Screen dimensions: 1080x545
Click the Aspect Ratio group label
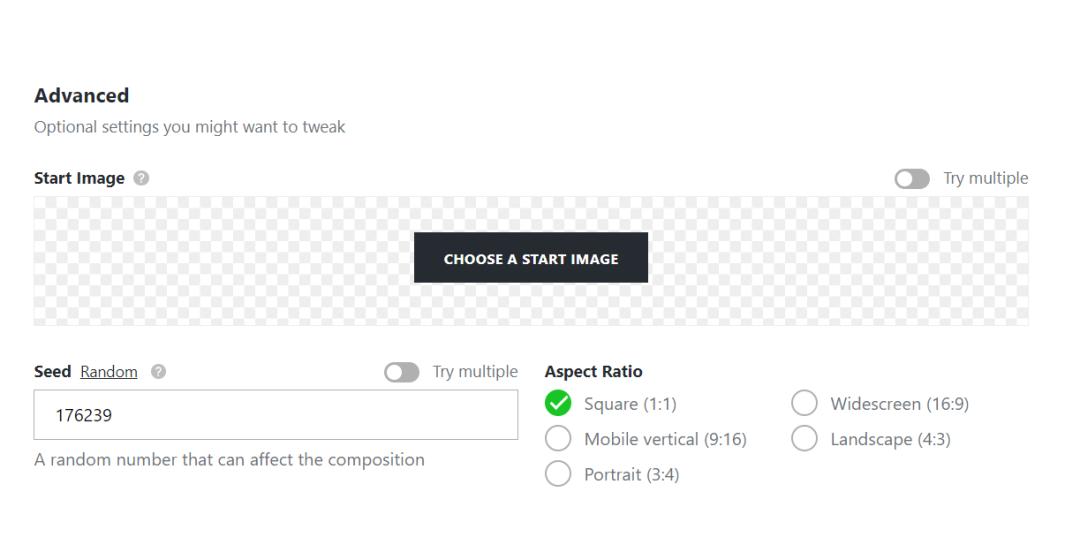click(593, 372)
